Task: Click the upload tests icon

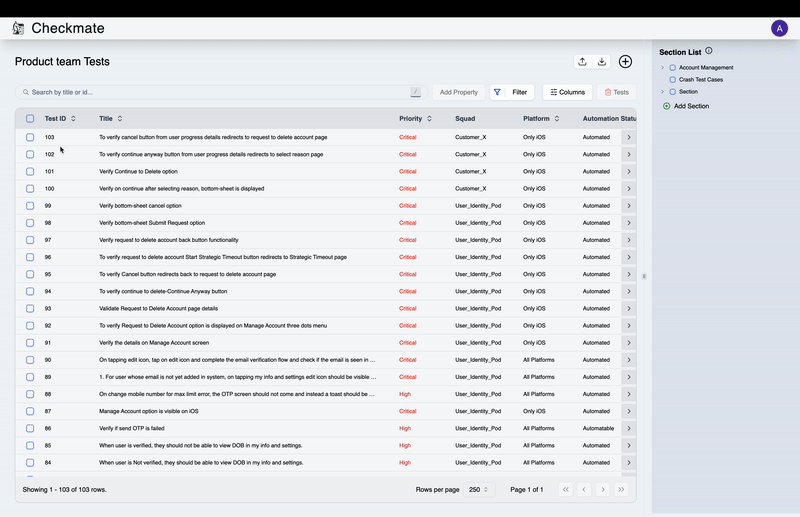Action: [583, 62]
